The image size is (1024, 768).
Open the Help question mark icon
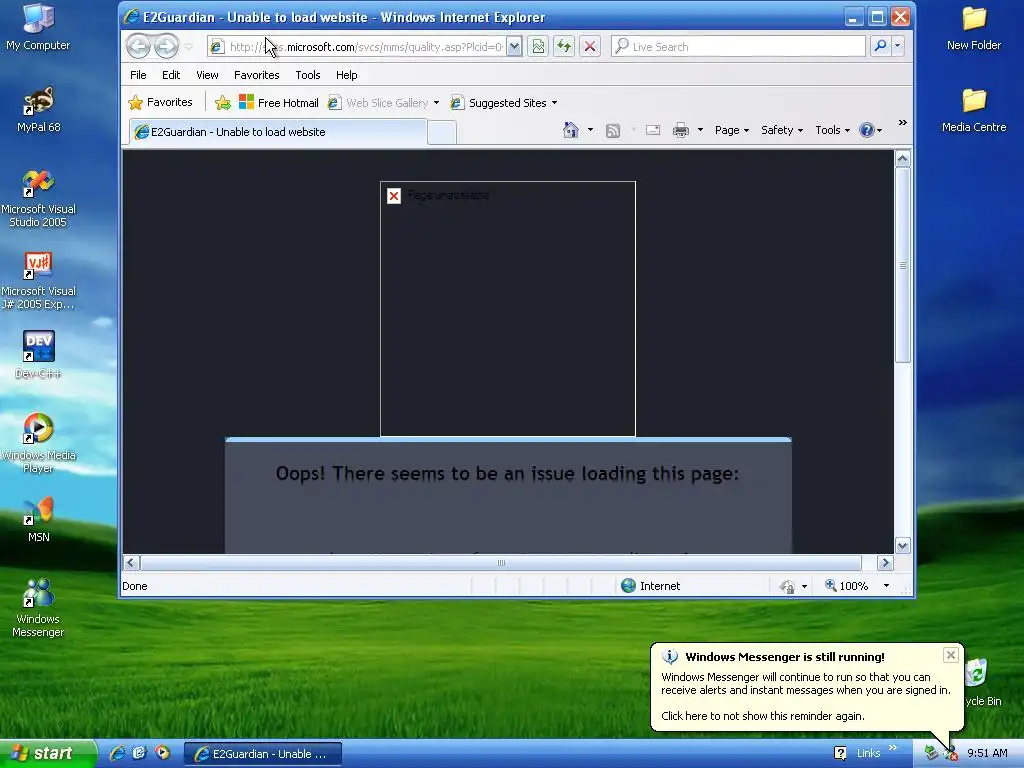pyautogui.click(x=867, y=130)
